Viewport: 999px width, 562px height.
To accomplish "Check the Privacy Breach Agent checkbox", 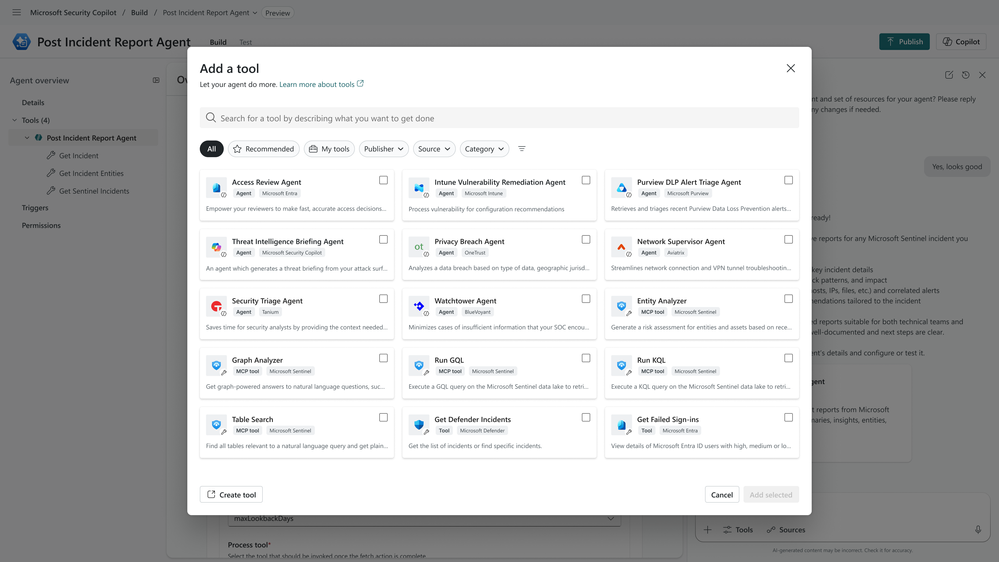I will click(586, 240).
